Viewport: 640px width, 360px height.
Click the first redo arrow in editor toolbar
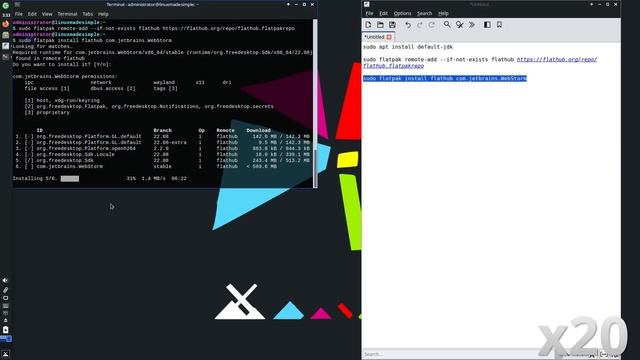pos(420,25)
